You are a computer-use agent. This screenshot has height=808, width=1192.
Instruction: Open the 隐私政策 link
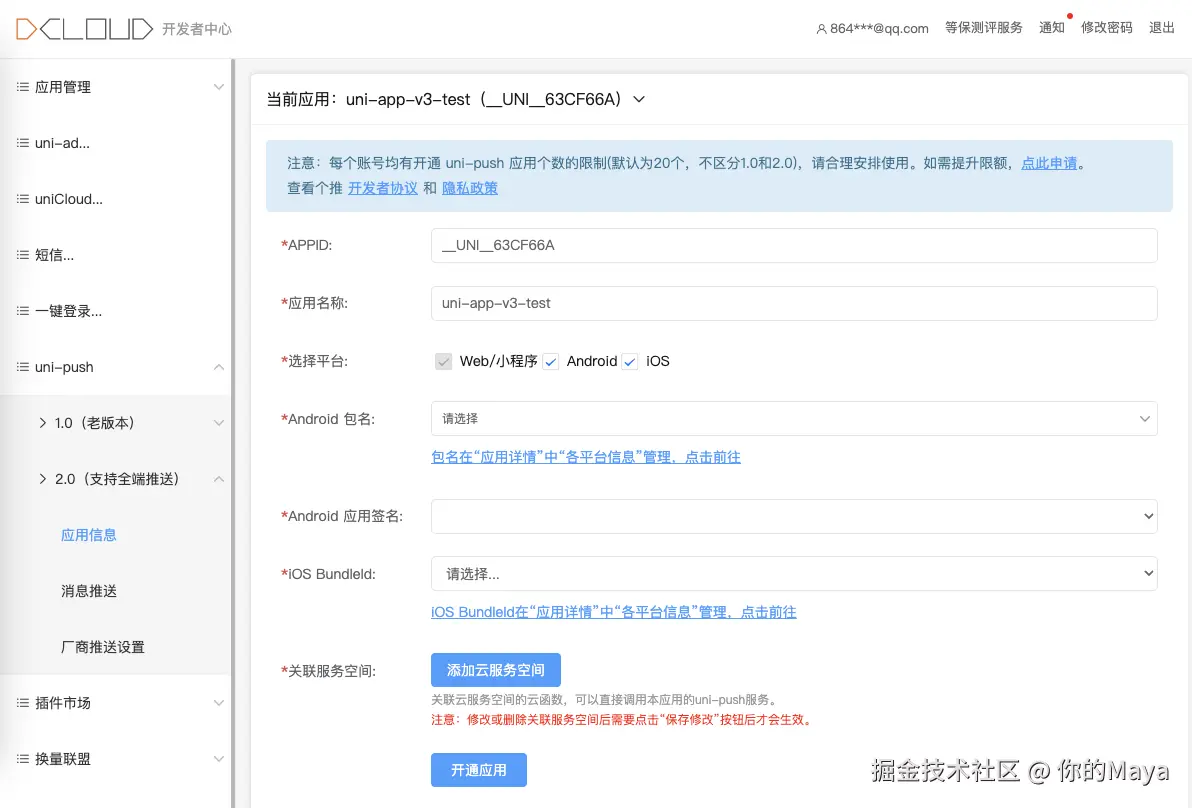click(x=470, y=189)
